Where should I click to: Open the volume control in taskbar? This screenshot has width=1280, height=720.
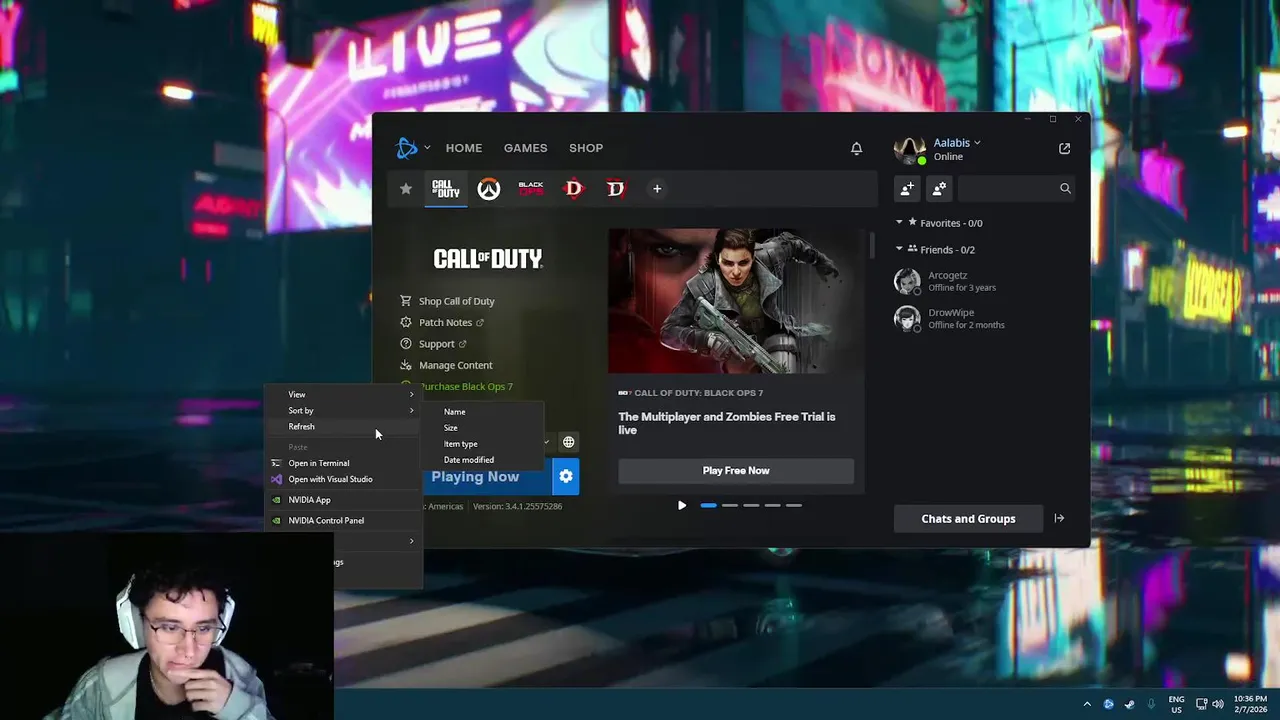click(x=1217, y=704)
